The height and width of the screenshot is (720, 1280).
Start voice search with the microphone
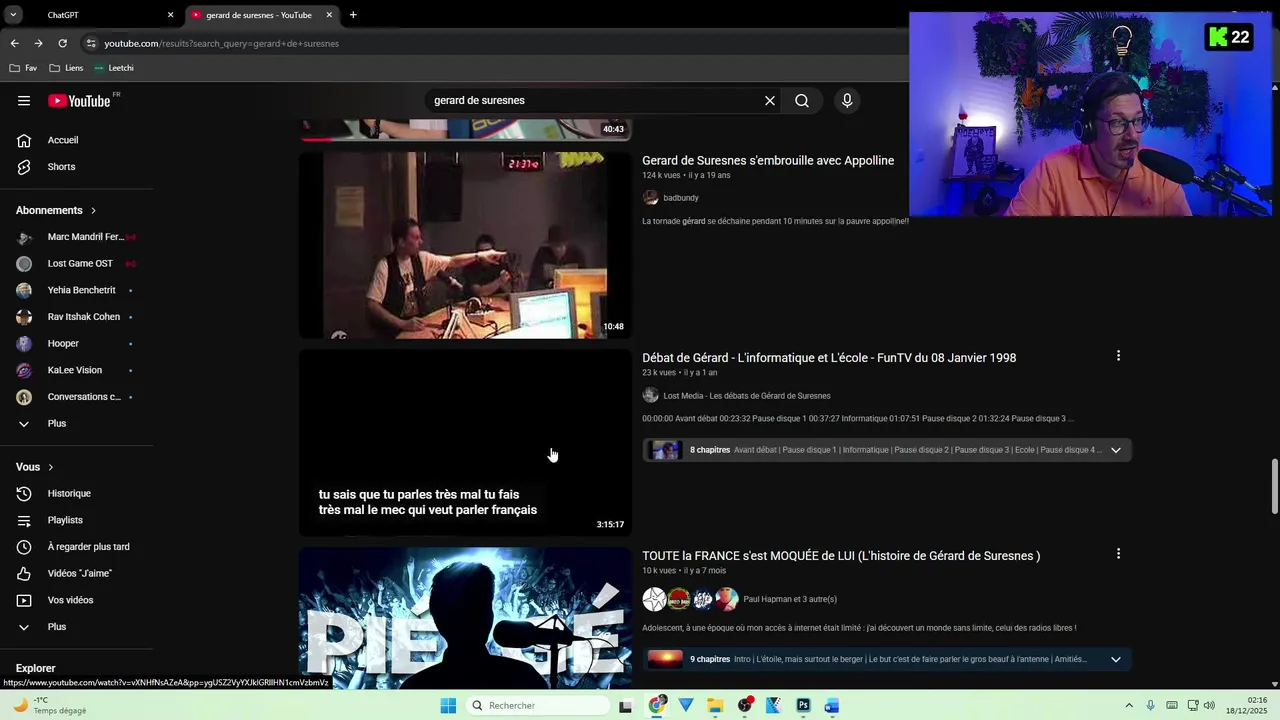tap(847, 100)
